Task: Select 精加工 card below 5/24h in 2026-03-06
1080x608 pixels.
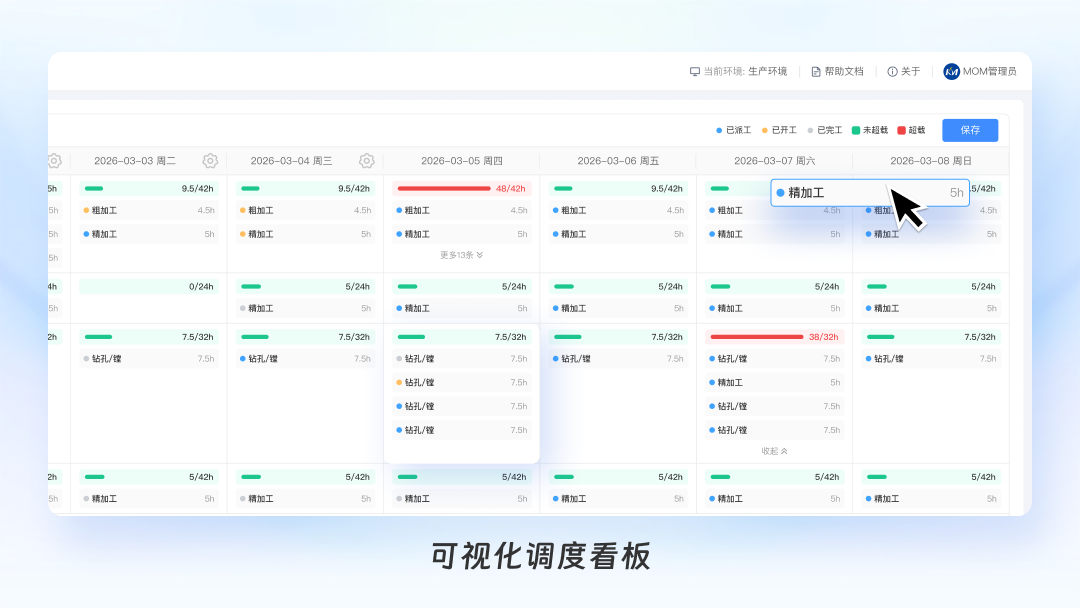Action: pyautogui.click(x=618, y=308)
